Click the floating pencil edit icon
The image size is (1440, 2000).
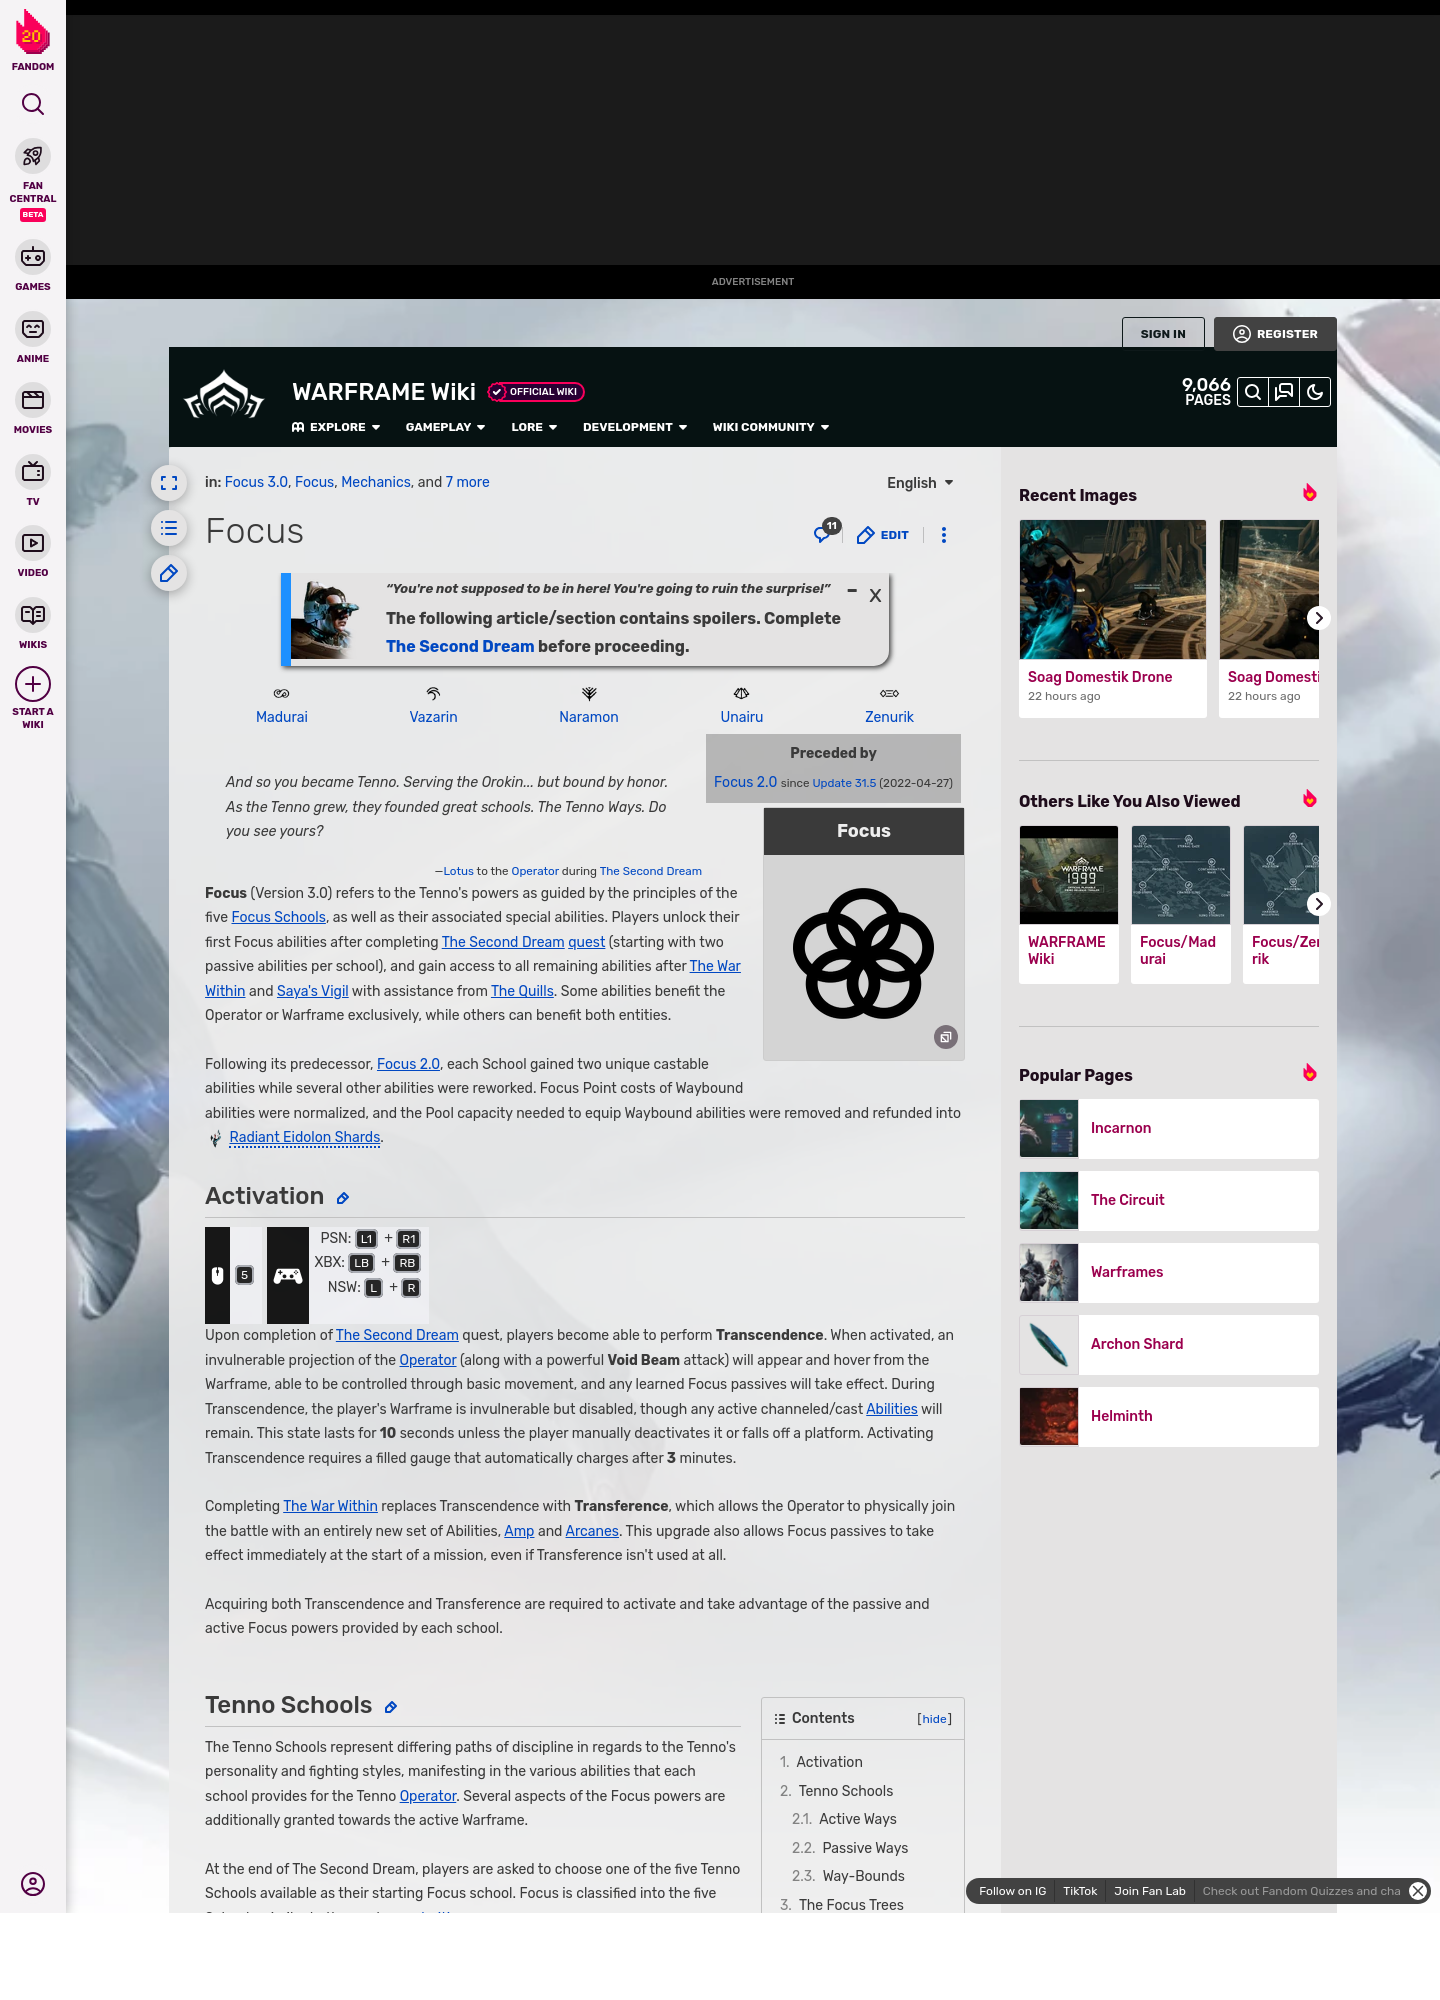[x=169, y=573]
